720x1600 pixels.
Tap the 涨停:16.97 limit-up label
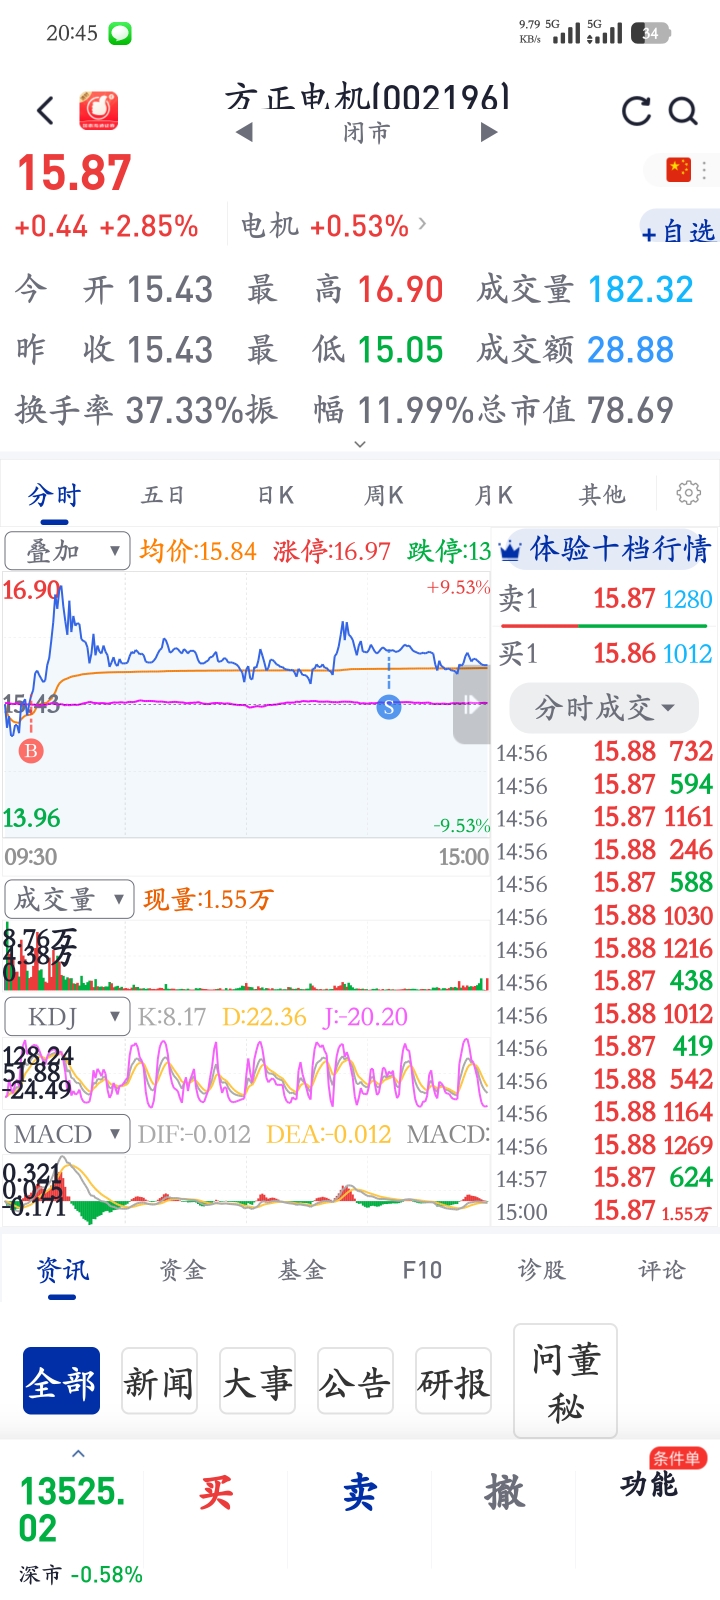pyautogui.click(x=332, y=551)
